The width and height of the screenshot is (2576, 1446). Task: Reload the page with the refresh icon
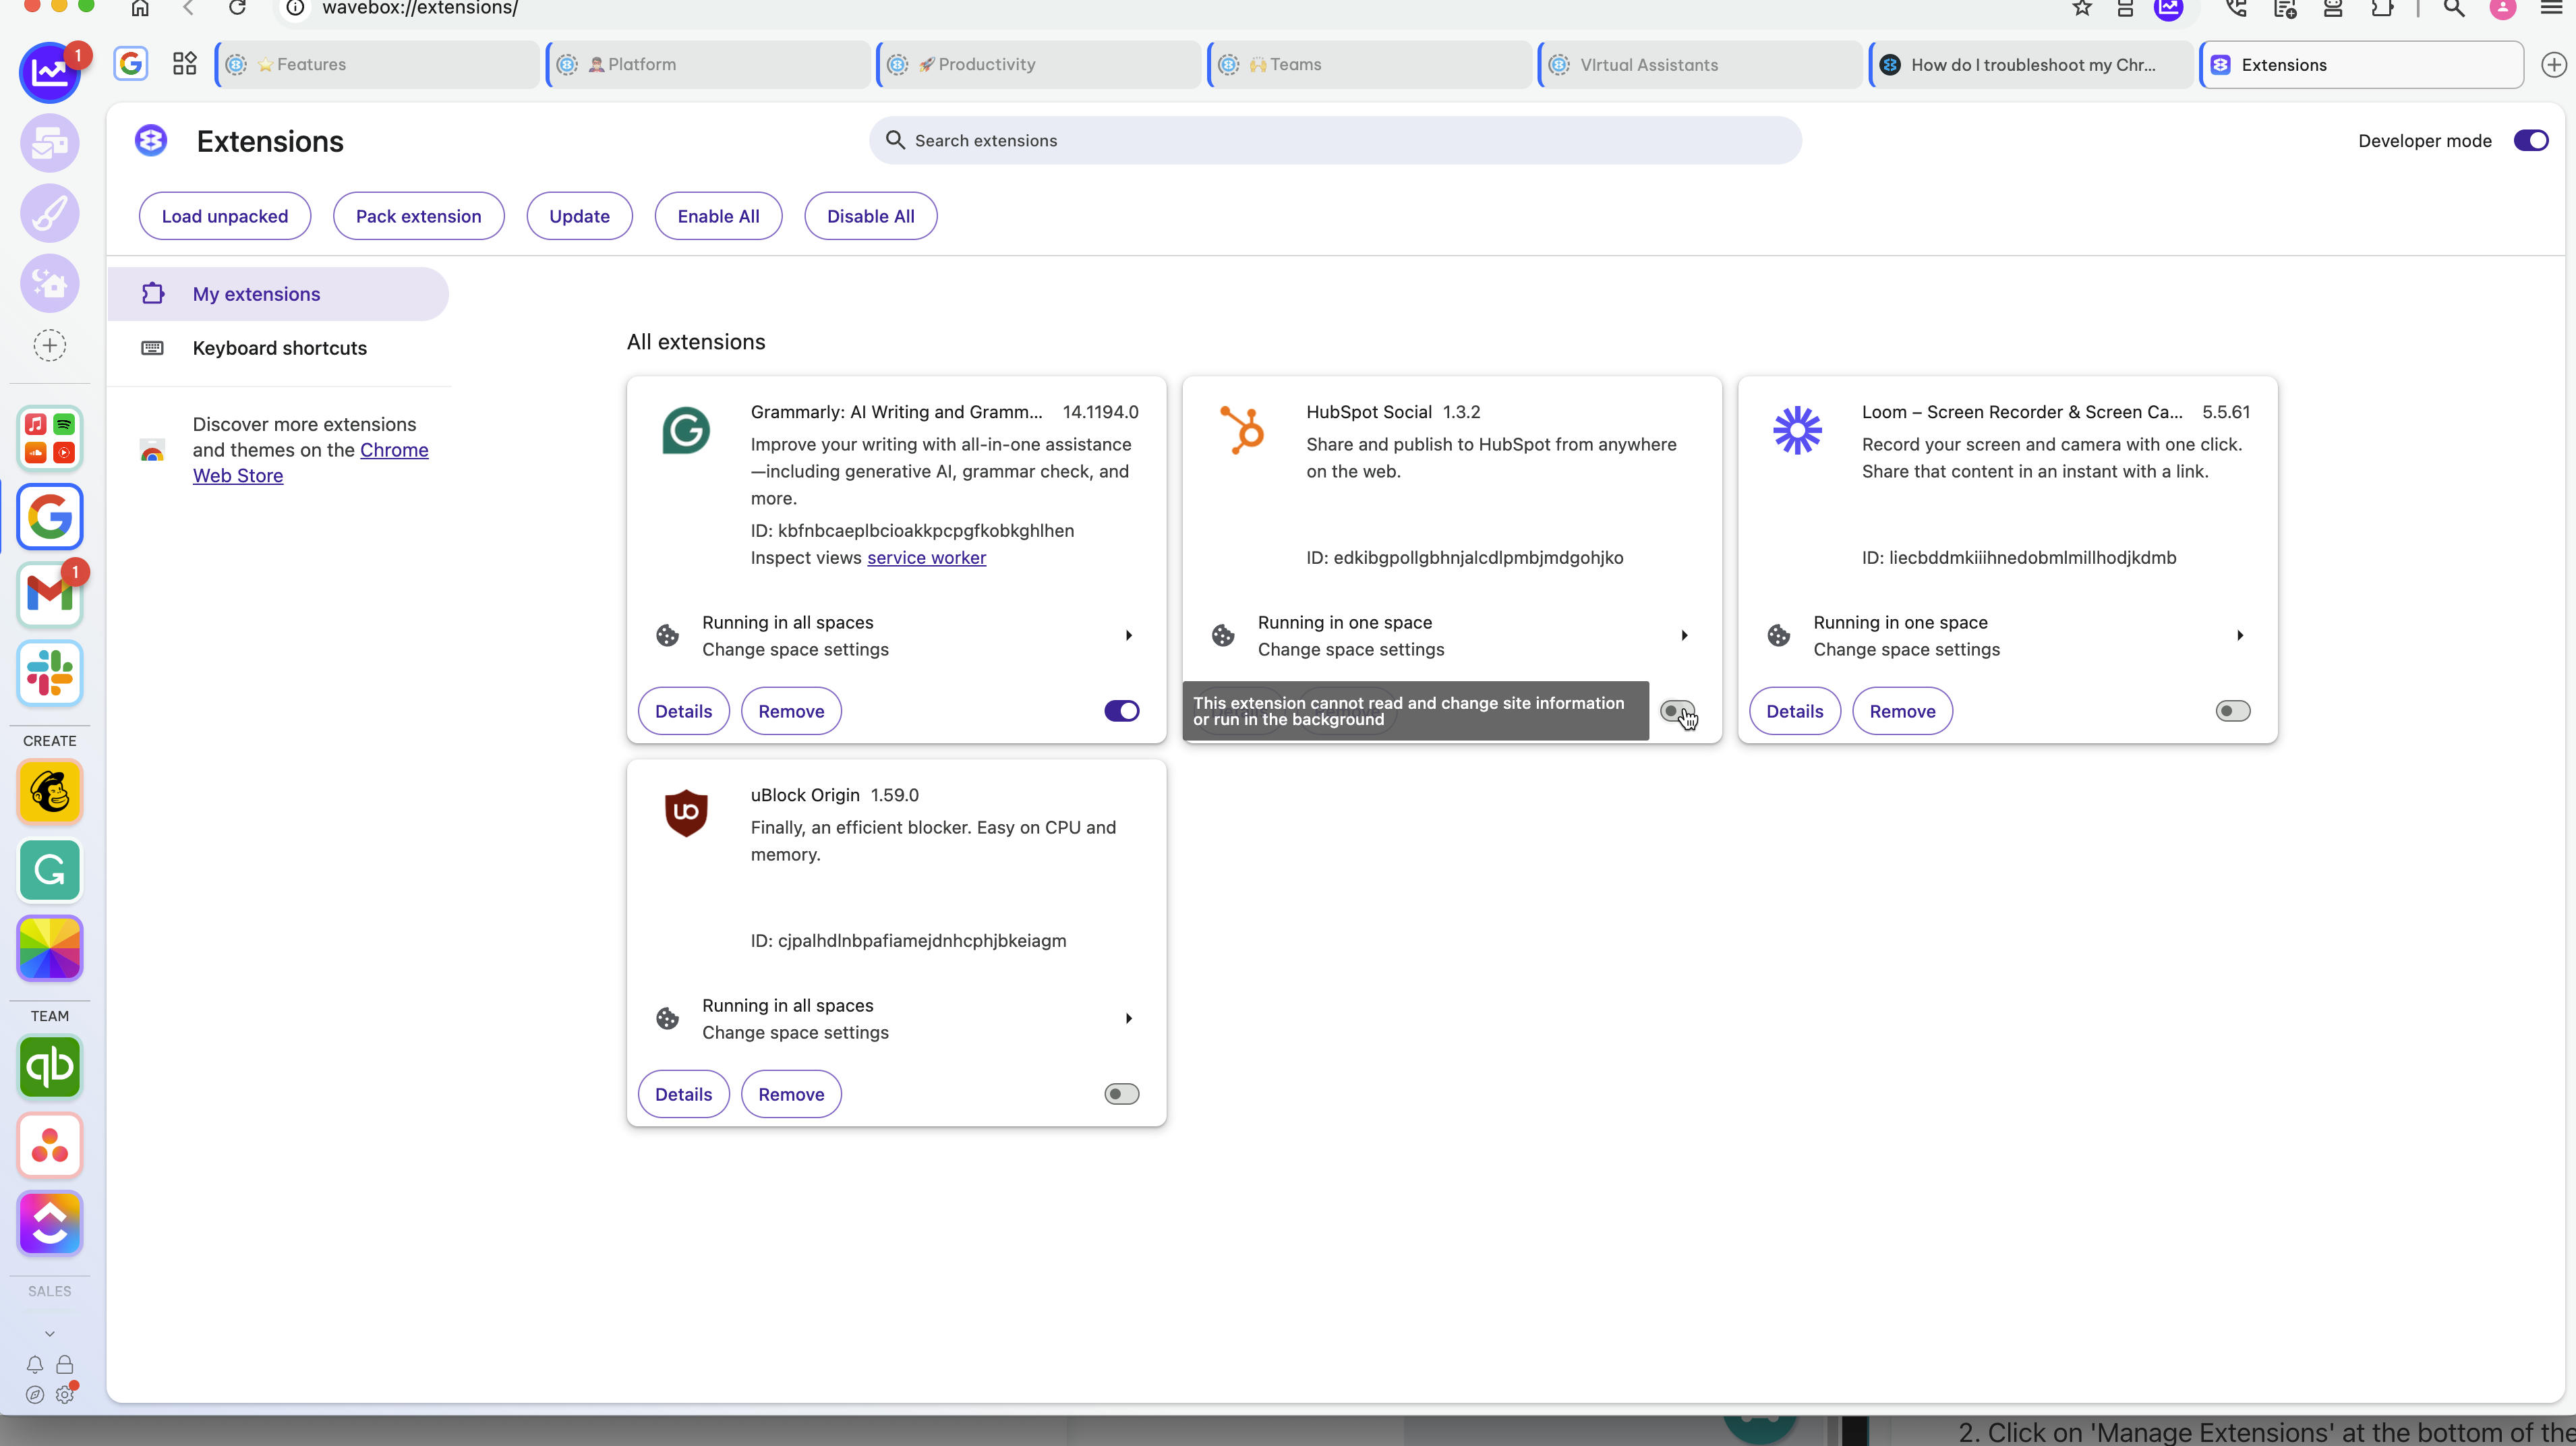[x=237, y=8]
